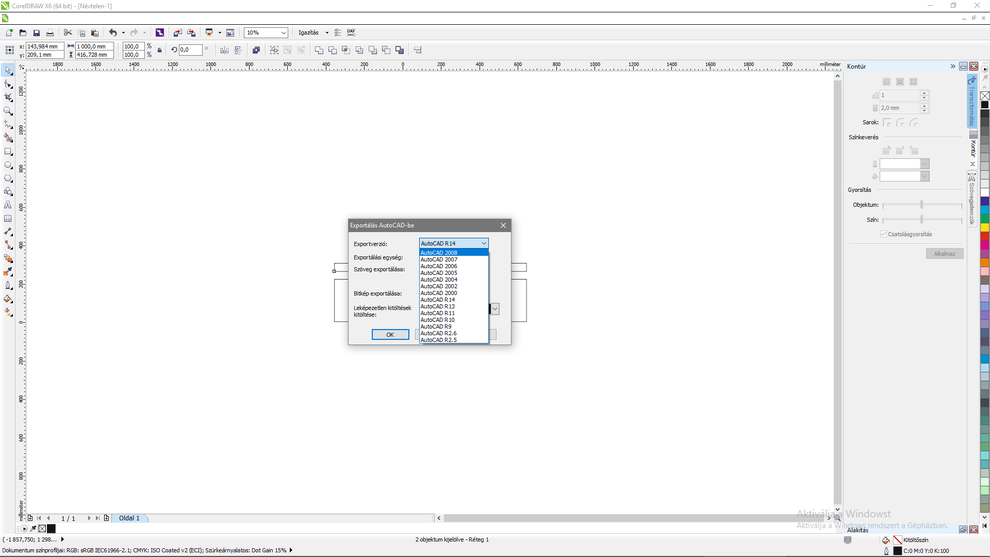Close the Exportálás AutoCAD-be dialog
The width and height of the screenshot is (990, 557).
503,226
